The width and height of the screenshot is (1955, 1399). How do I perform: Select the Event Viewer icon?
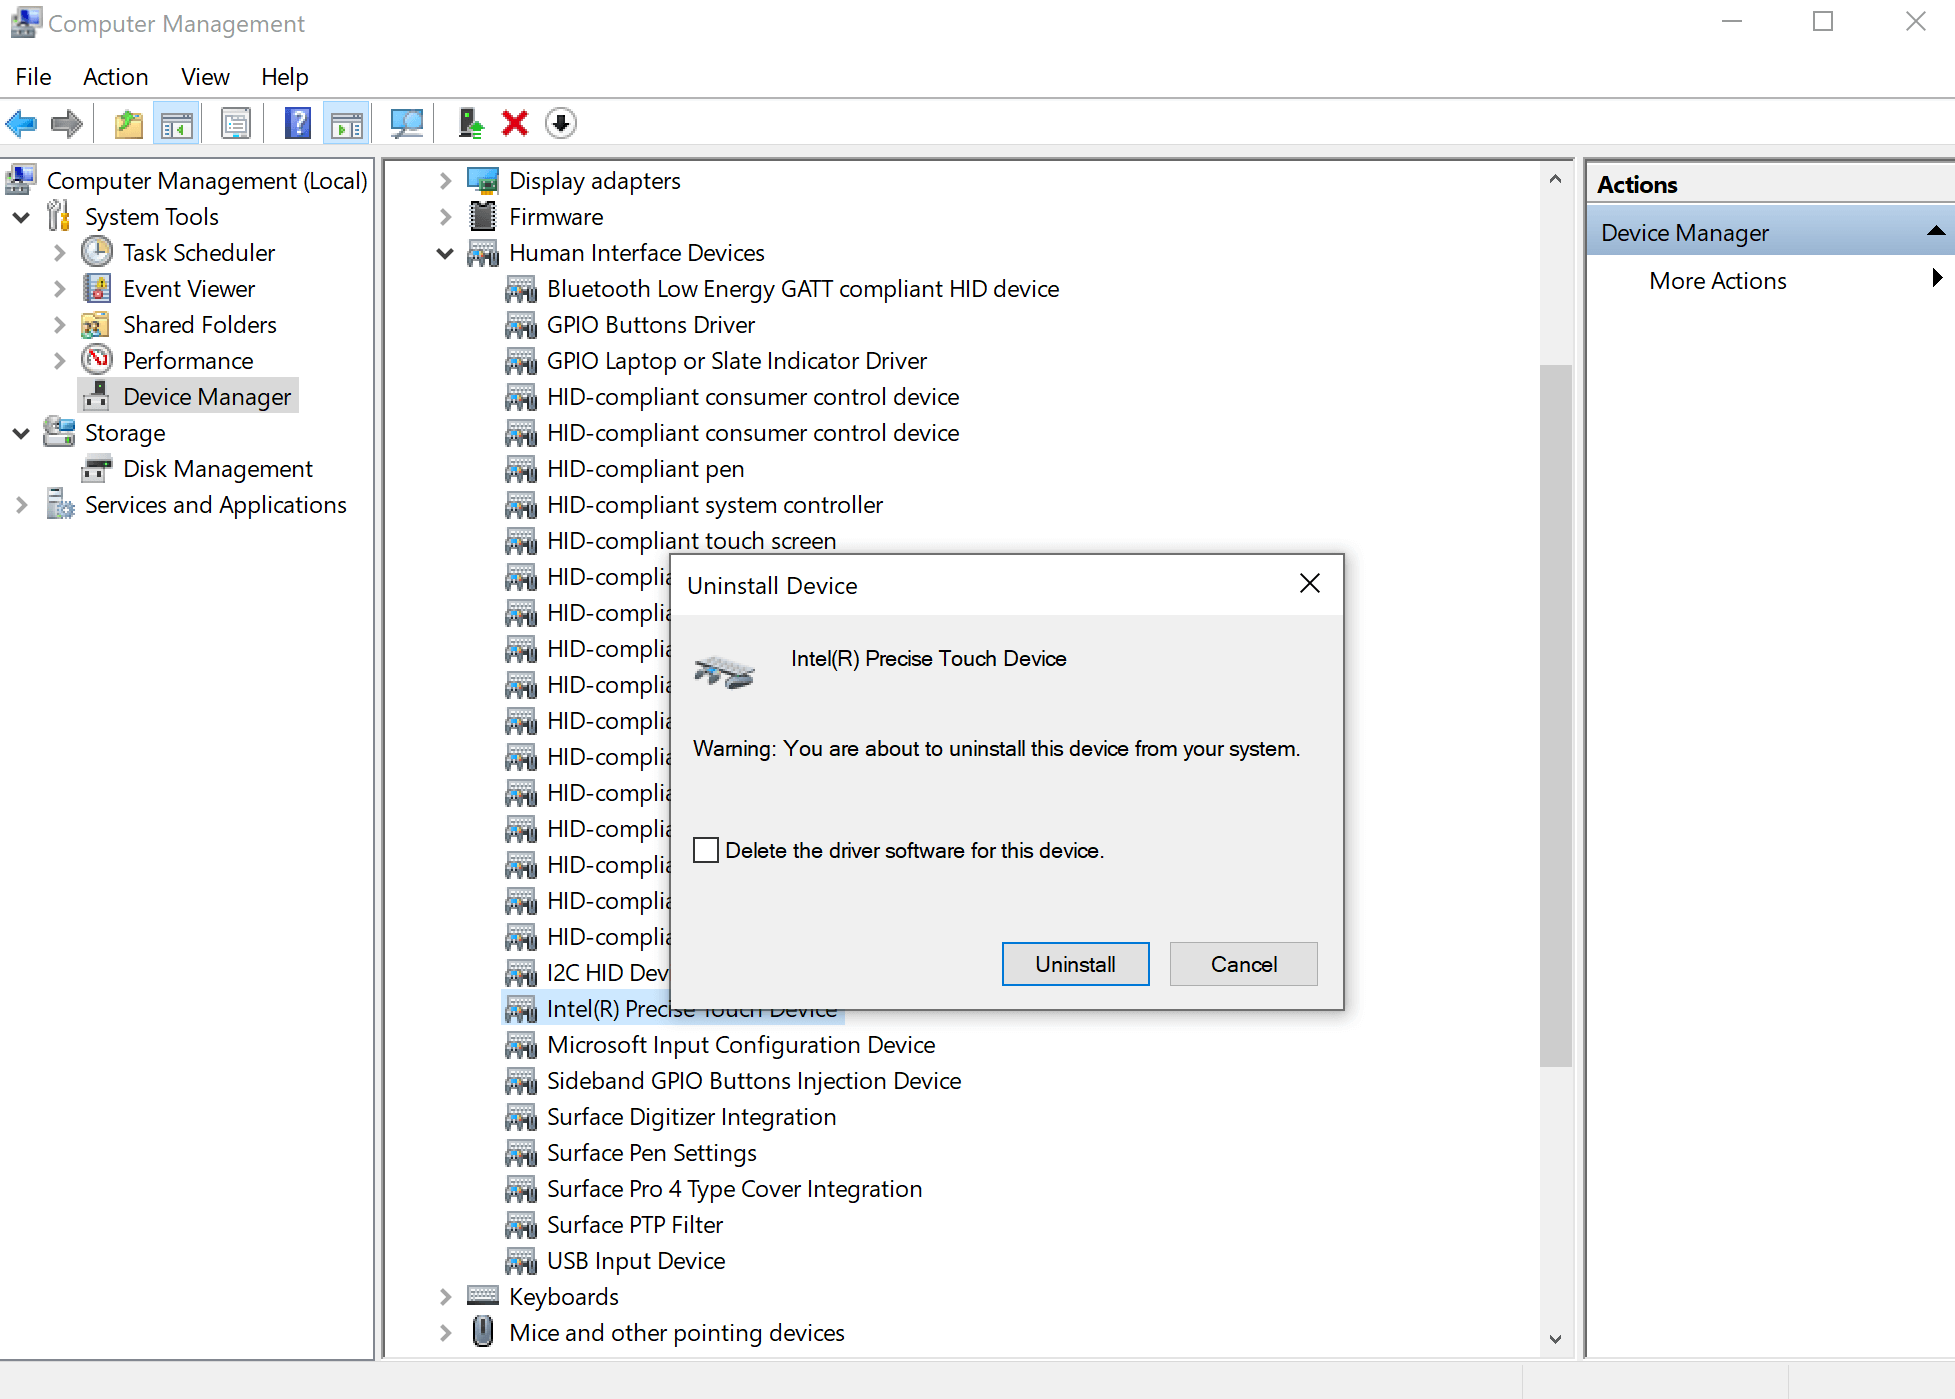(97, 288)
